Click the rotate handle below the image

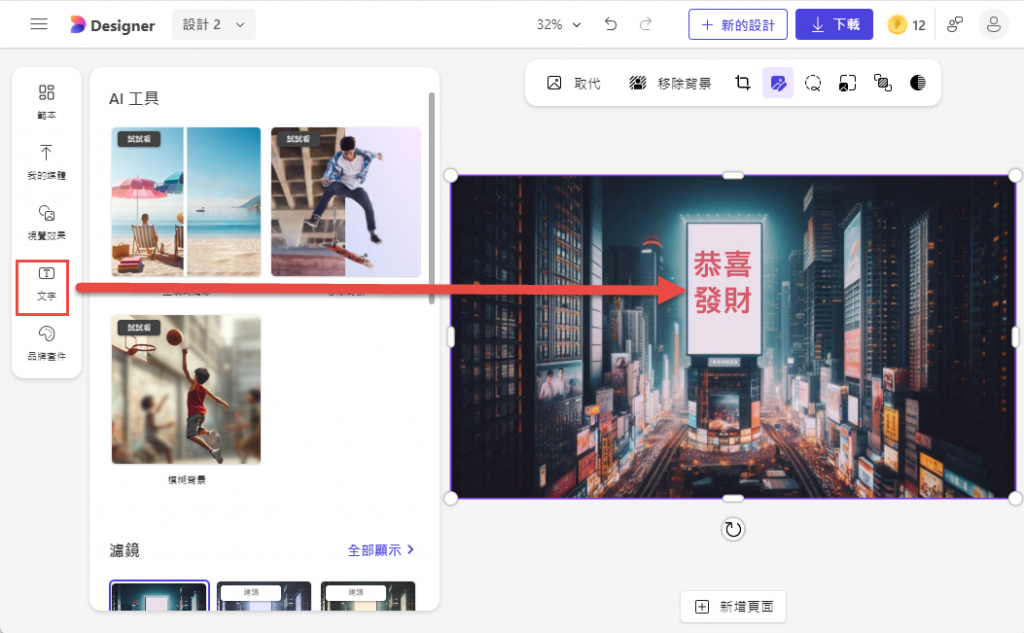[733, 529]
